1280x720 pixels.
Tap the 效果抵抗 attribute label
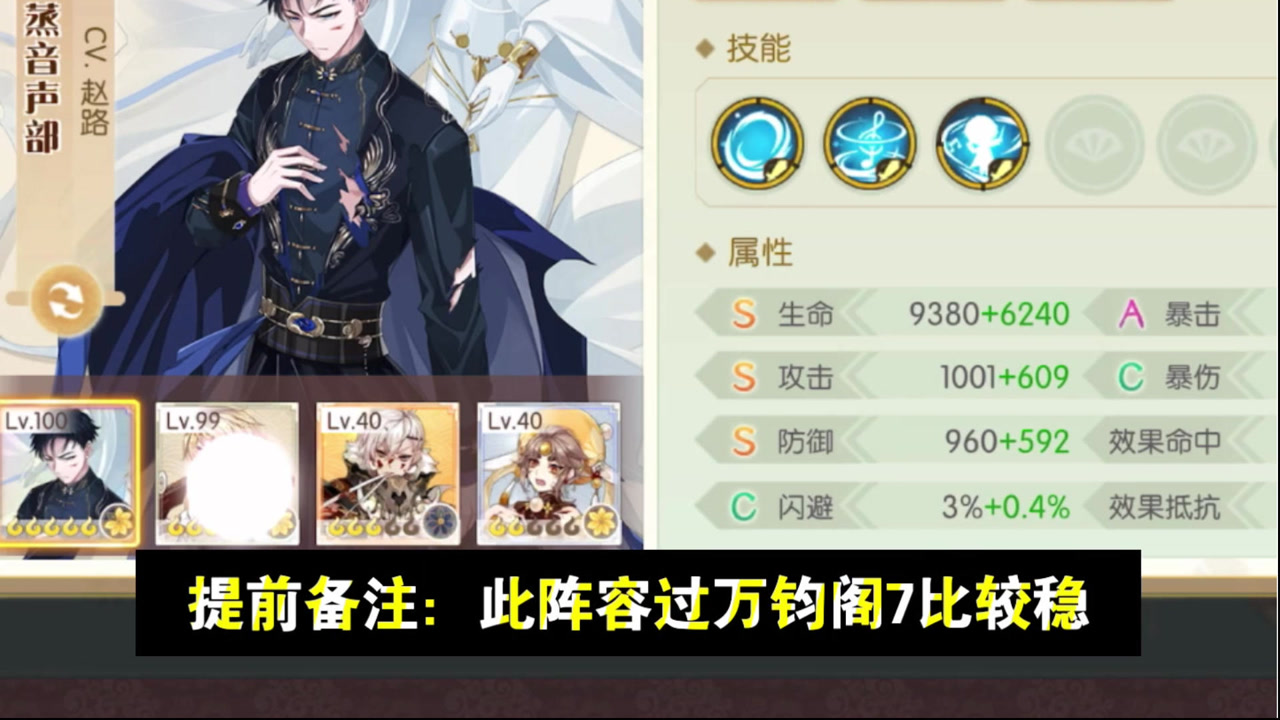click(1165, 506)
